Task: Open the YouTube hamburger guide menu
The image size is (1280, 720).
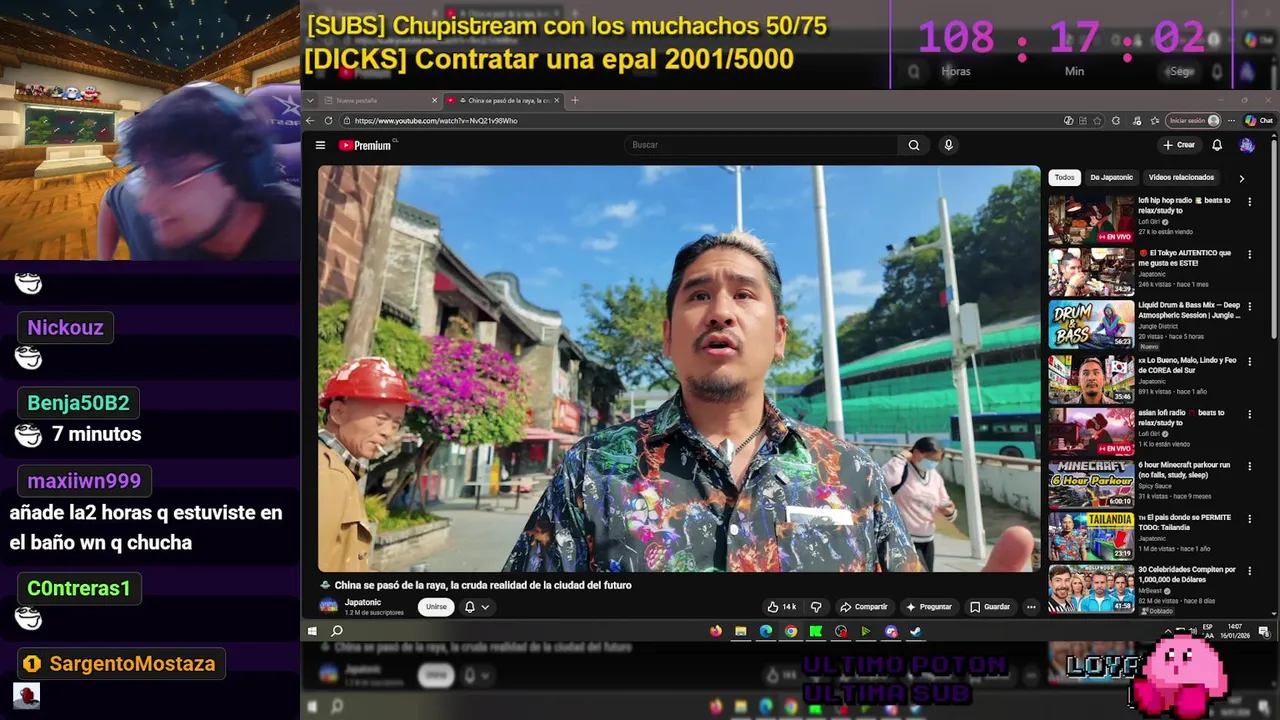Action: [320, 145]
